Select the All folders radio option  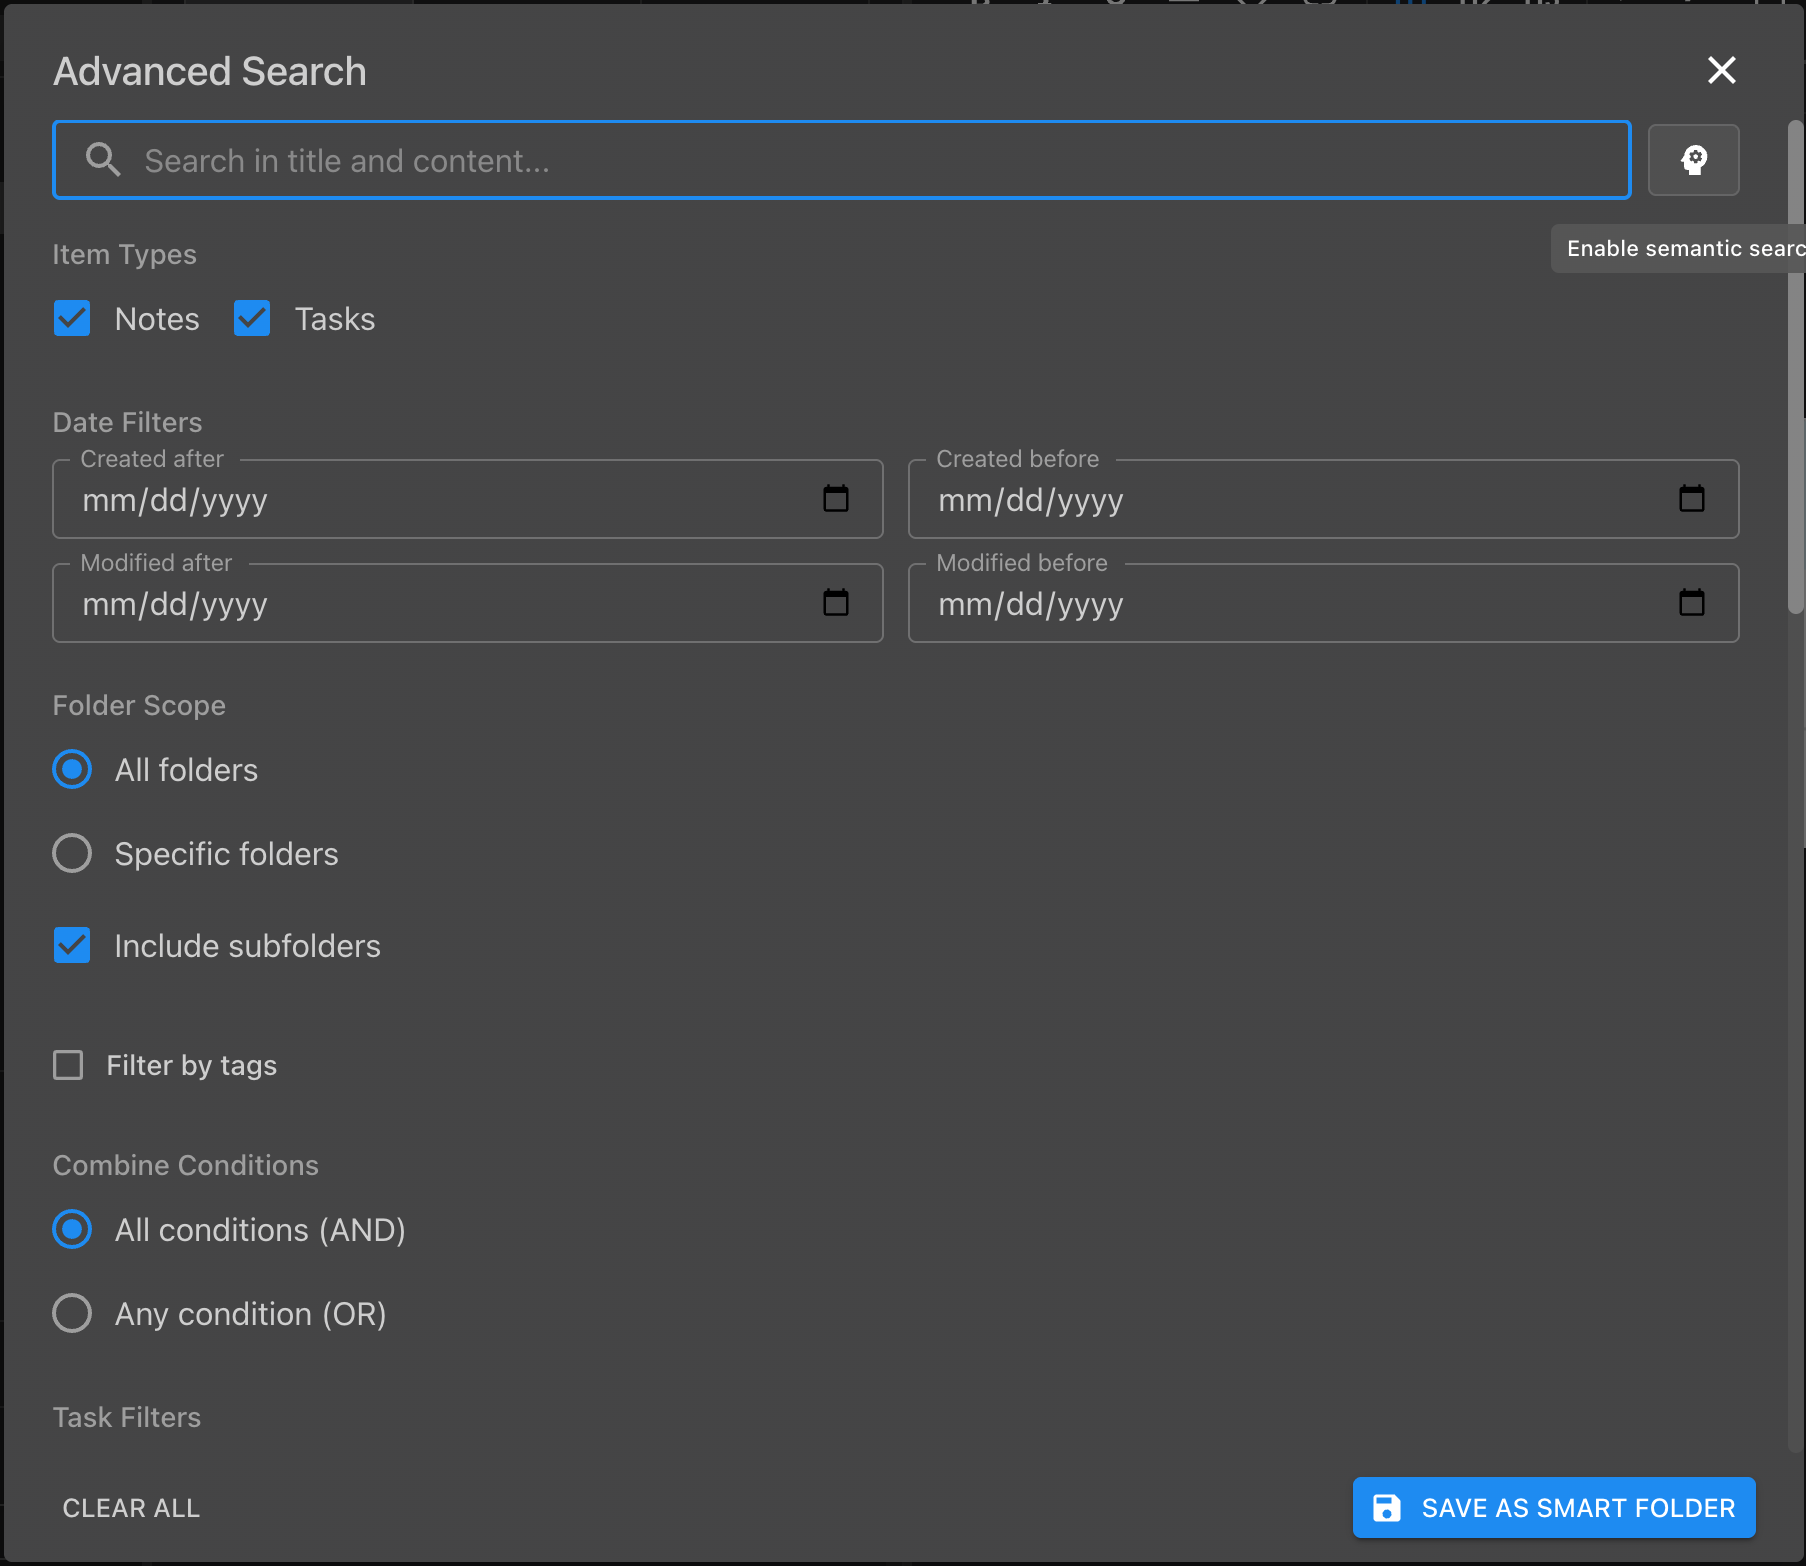point(72,770)
